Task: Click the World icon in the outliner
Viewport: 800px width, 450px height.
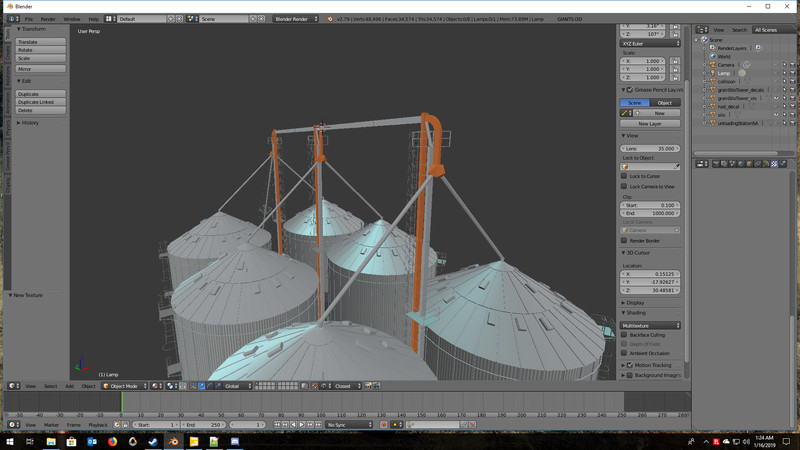Action: click(x=713, y=56)
